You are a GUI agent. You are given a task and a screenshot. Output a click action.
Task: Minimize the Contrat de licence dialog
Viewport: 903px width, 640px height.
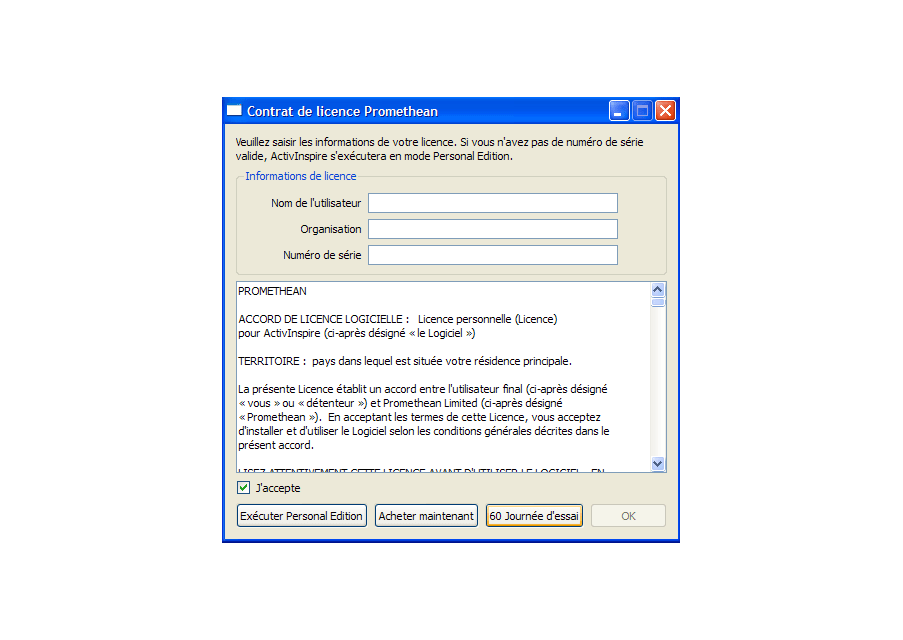pyautogui.click(x=619, y=111)
